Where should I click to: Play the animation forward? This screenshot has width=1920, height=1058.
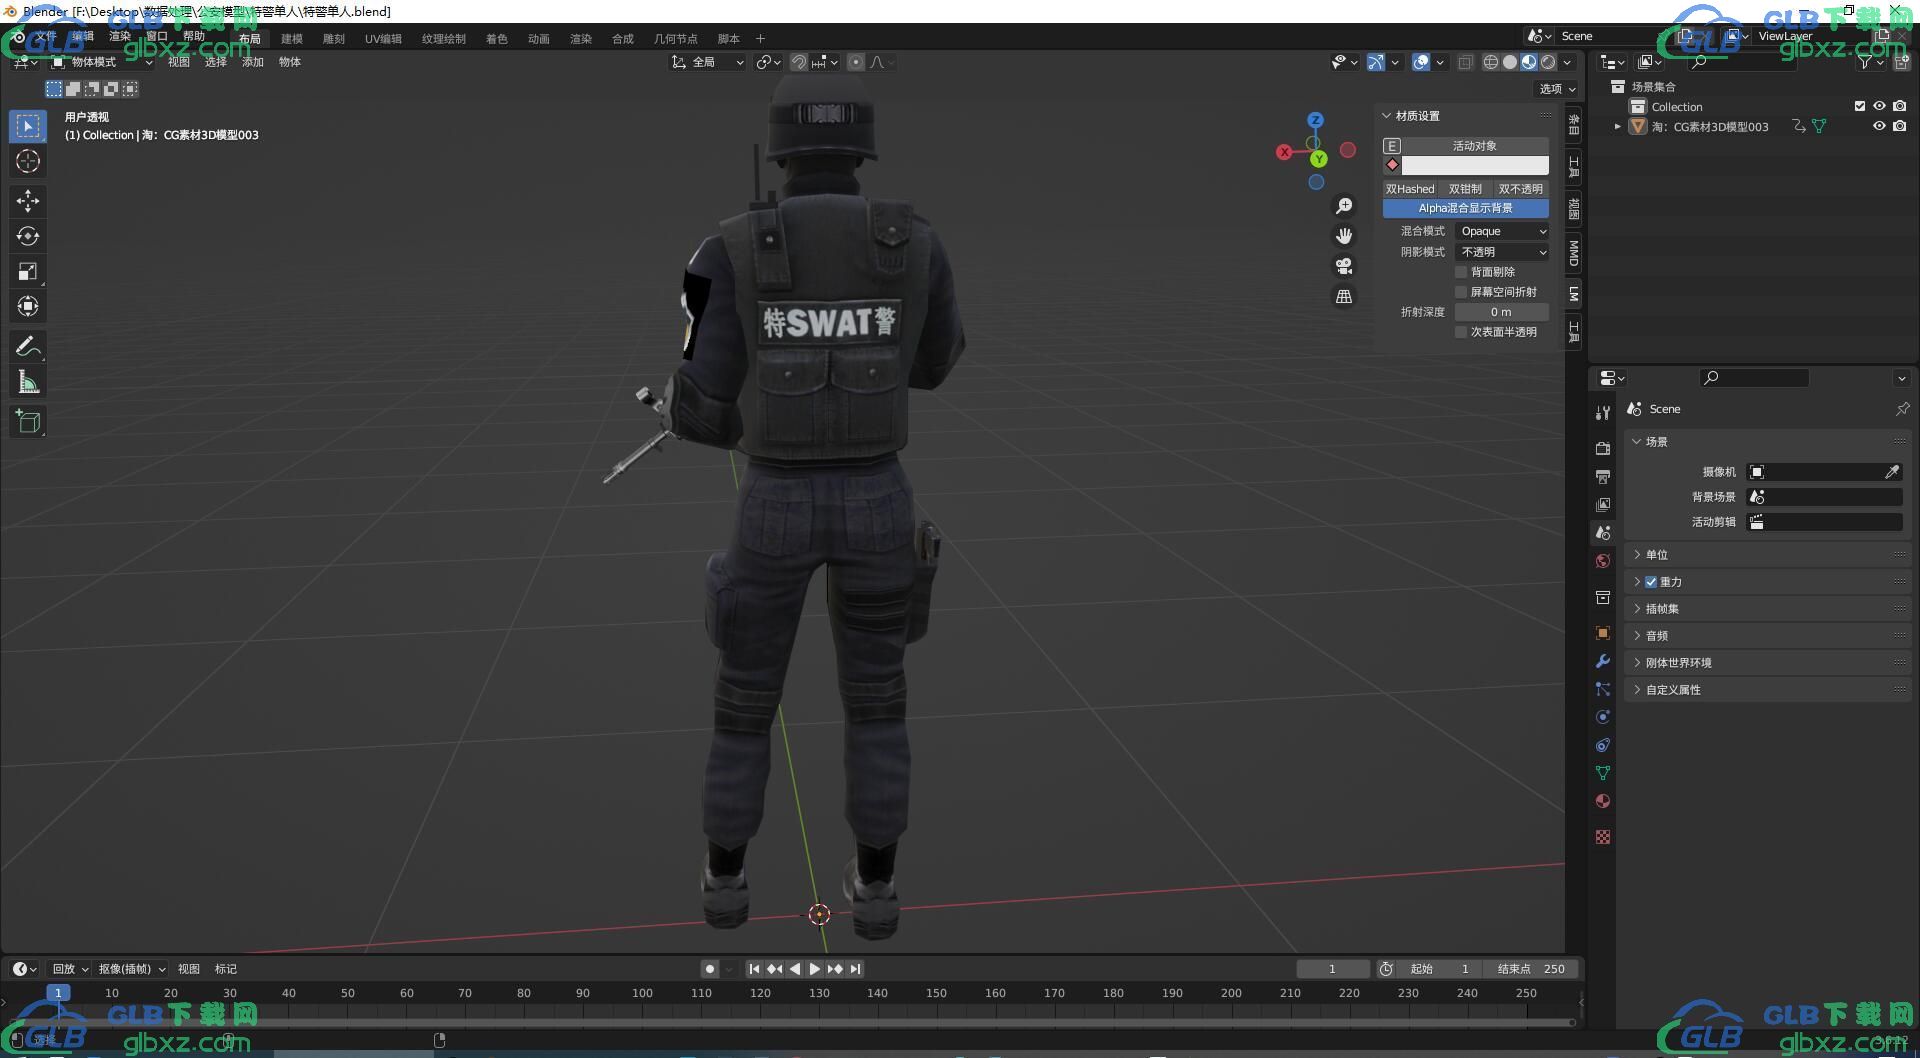point(815,969)
